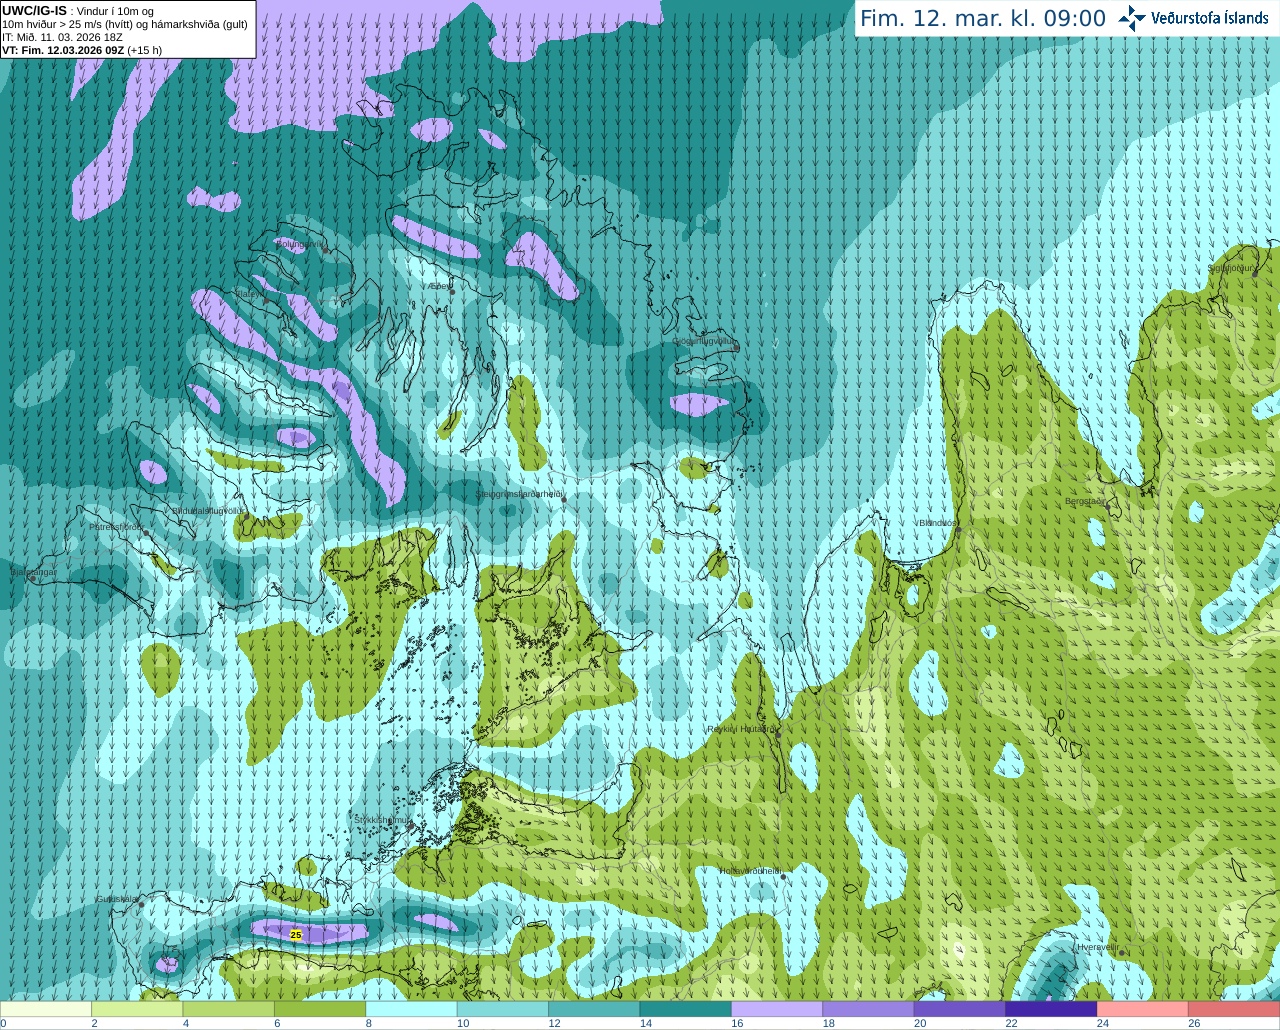Select the above 26 m/s salmon legend swatch
Image resolution: width=1280 pixels, height=1030 pixels.
point(1235,1009)
